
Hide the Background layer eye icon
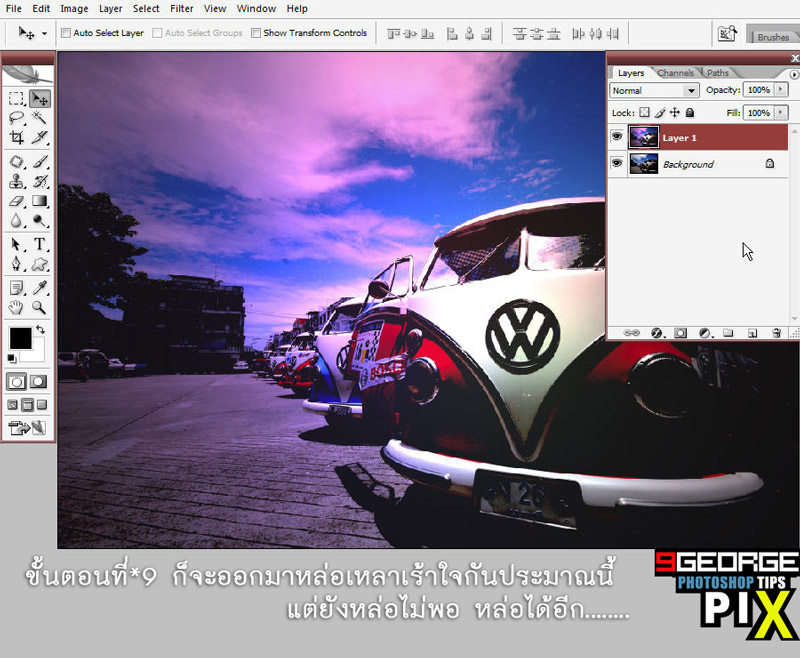point(617,163)
